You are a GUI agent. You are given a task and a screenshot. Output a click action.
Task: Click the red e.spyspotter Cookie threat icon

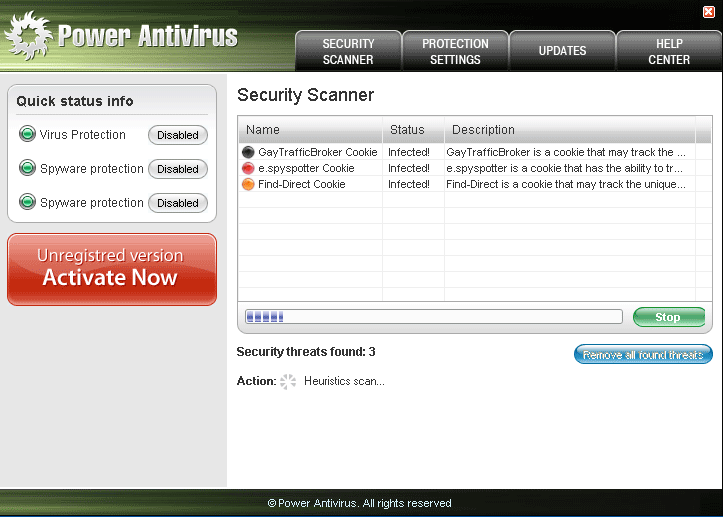coord(248,168)
